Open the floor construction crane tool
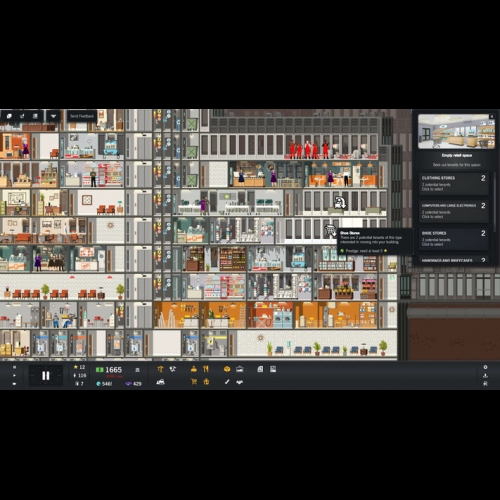The image size is (500, 500). pos(160,369)
